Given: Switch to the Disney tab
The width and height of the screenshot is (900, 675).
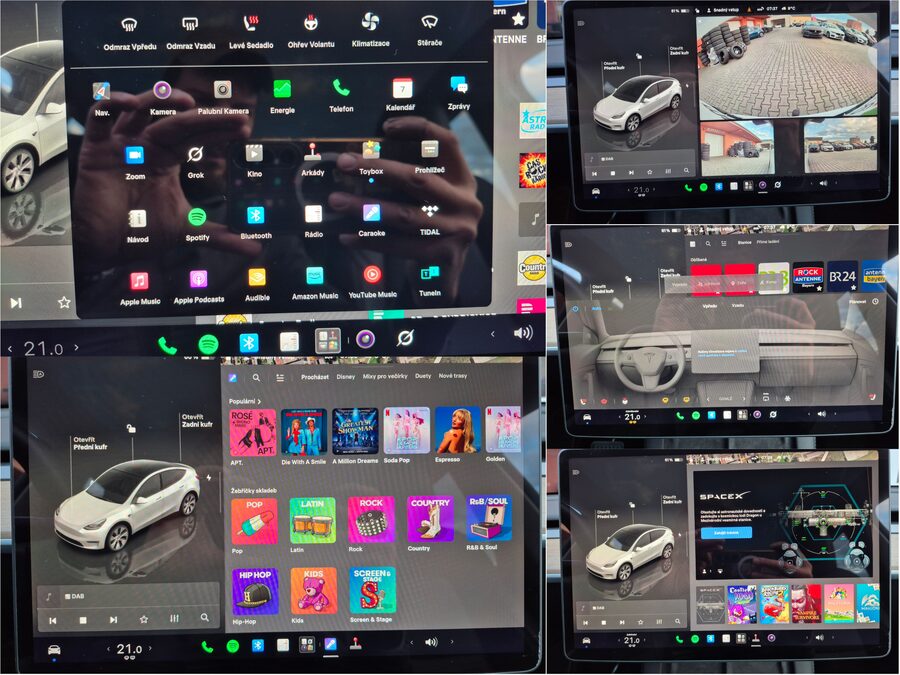Looking at the screenshot, I should click(346, 377).
